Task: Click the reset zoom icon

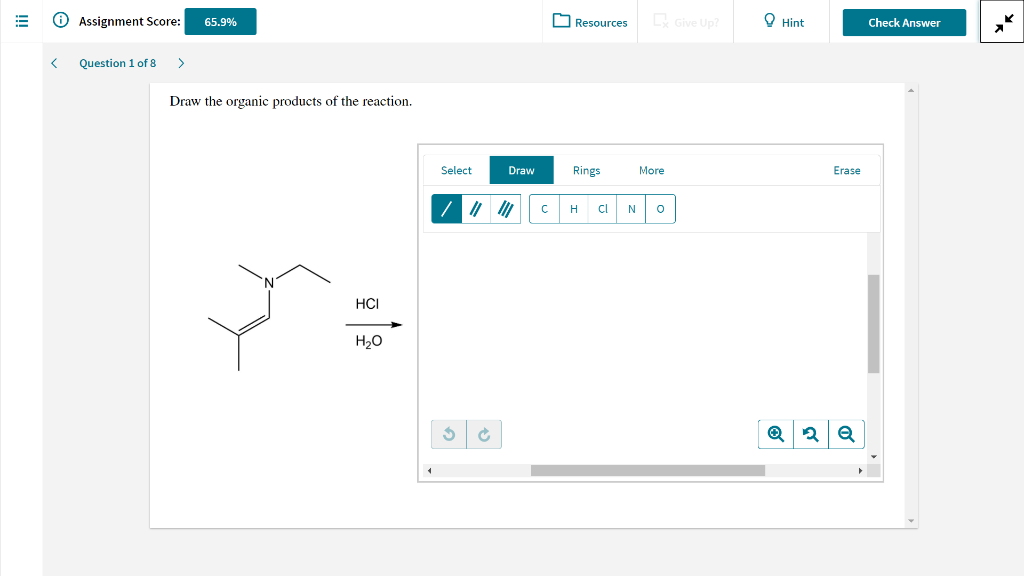Action: pos(811,434)
